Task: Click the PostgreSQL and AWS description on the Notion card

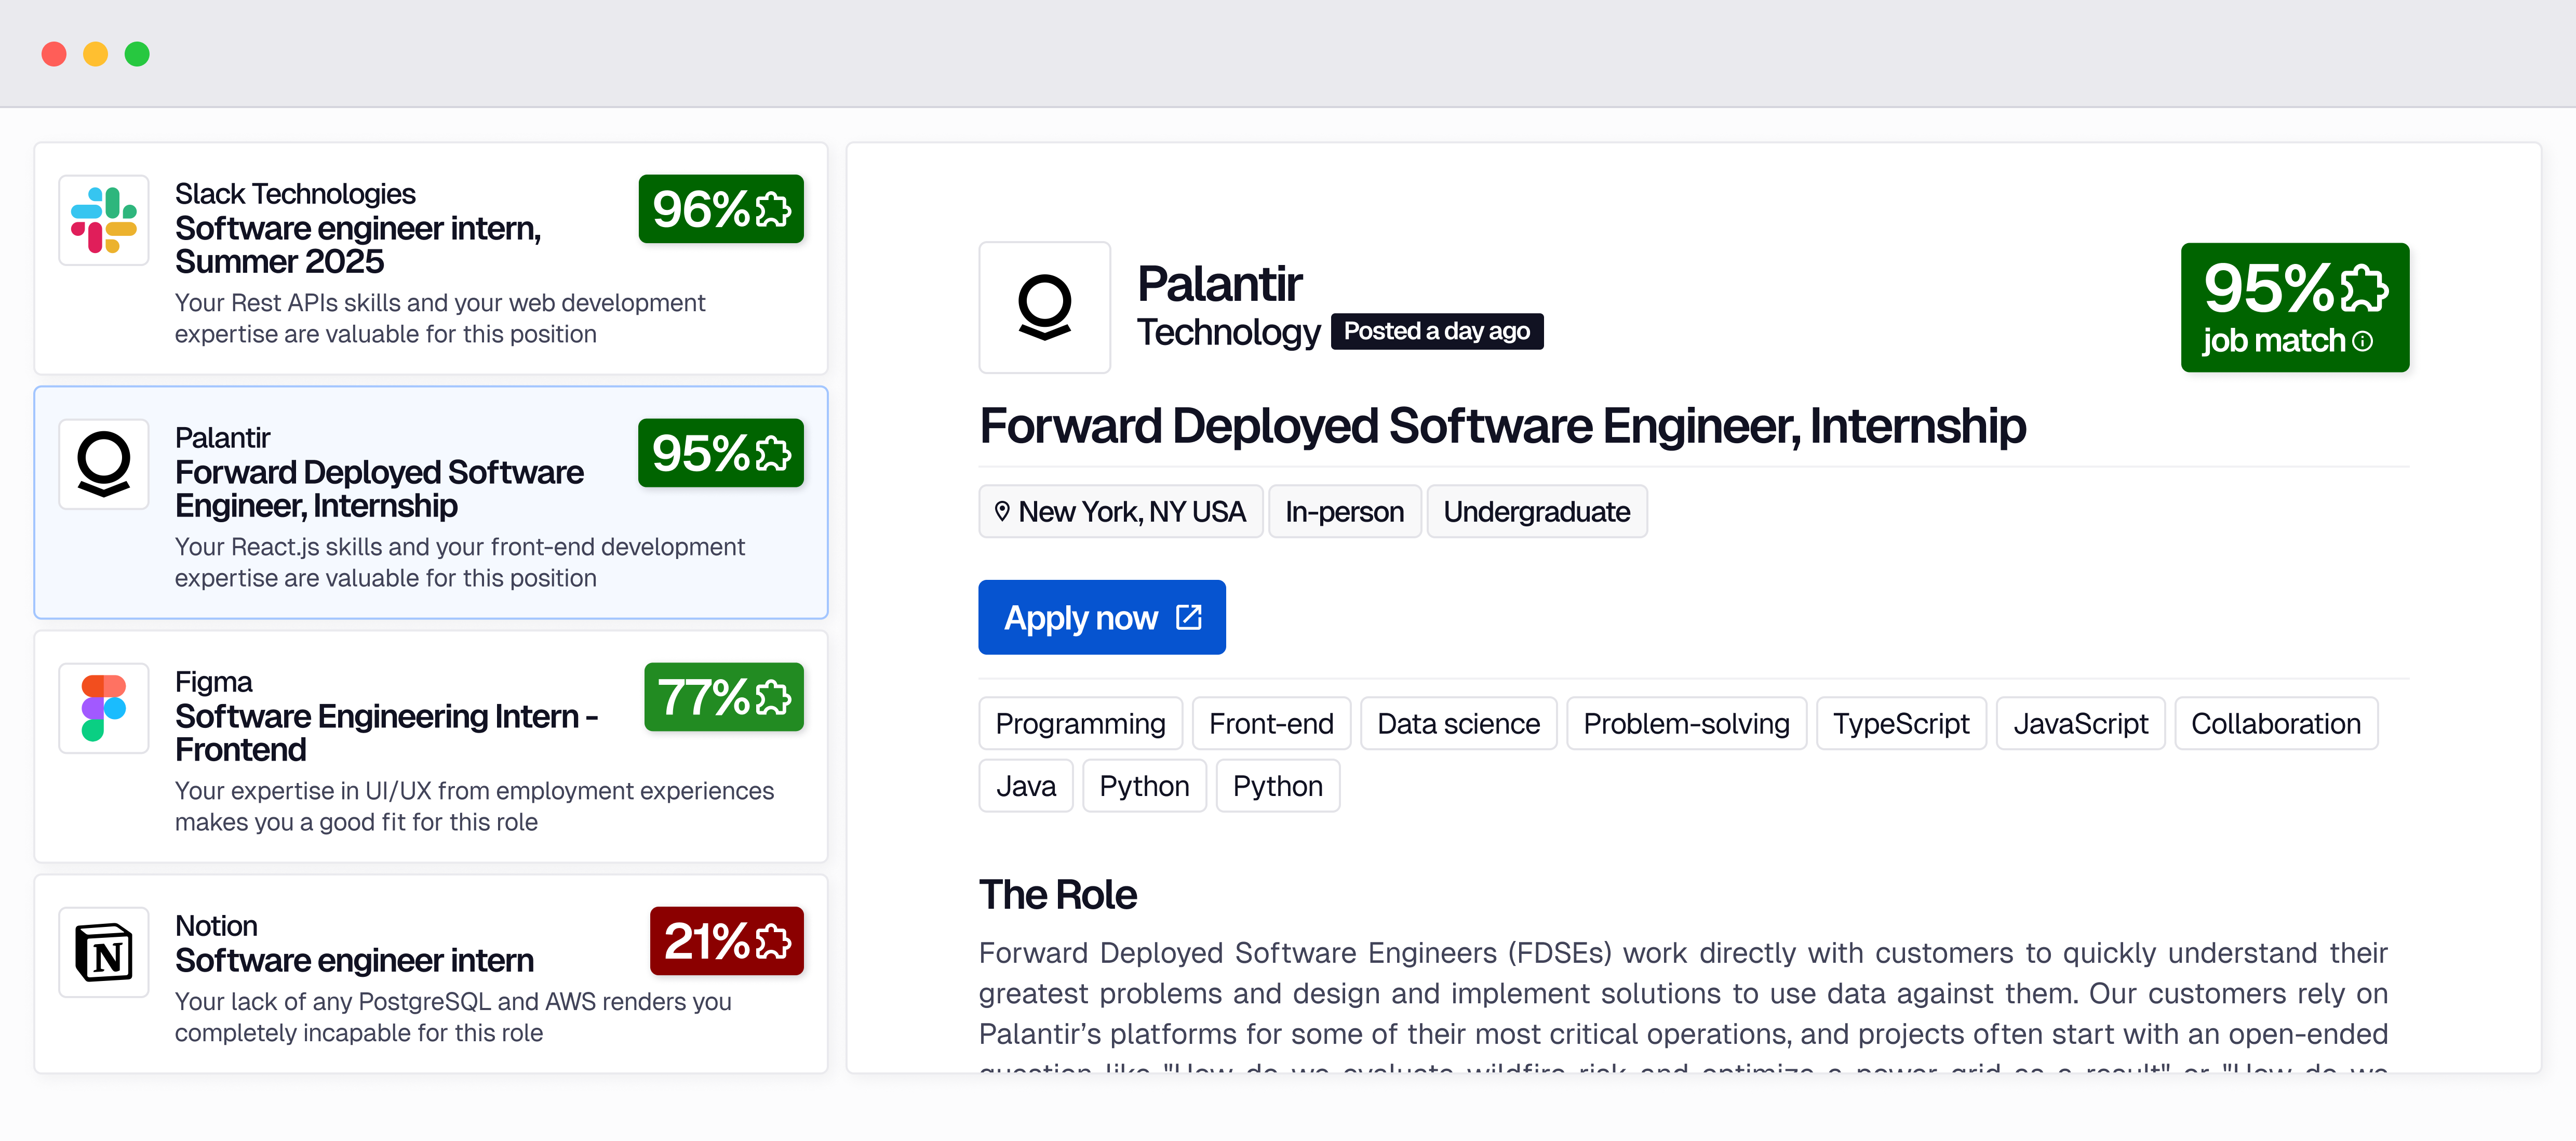Action: coord(453,1017)
